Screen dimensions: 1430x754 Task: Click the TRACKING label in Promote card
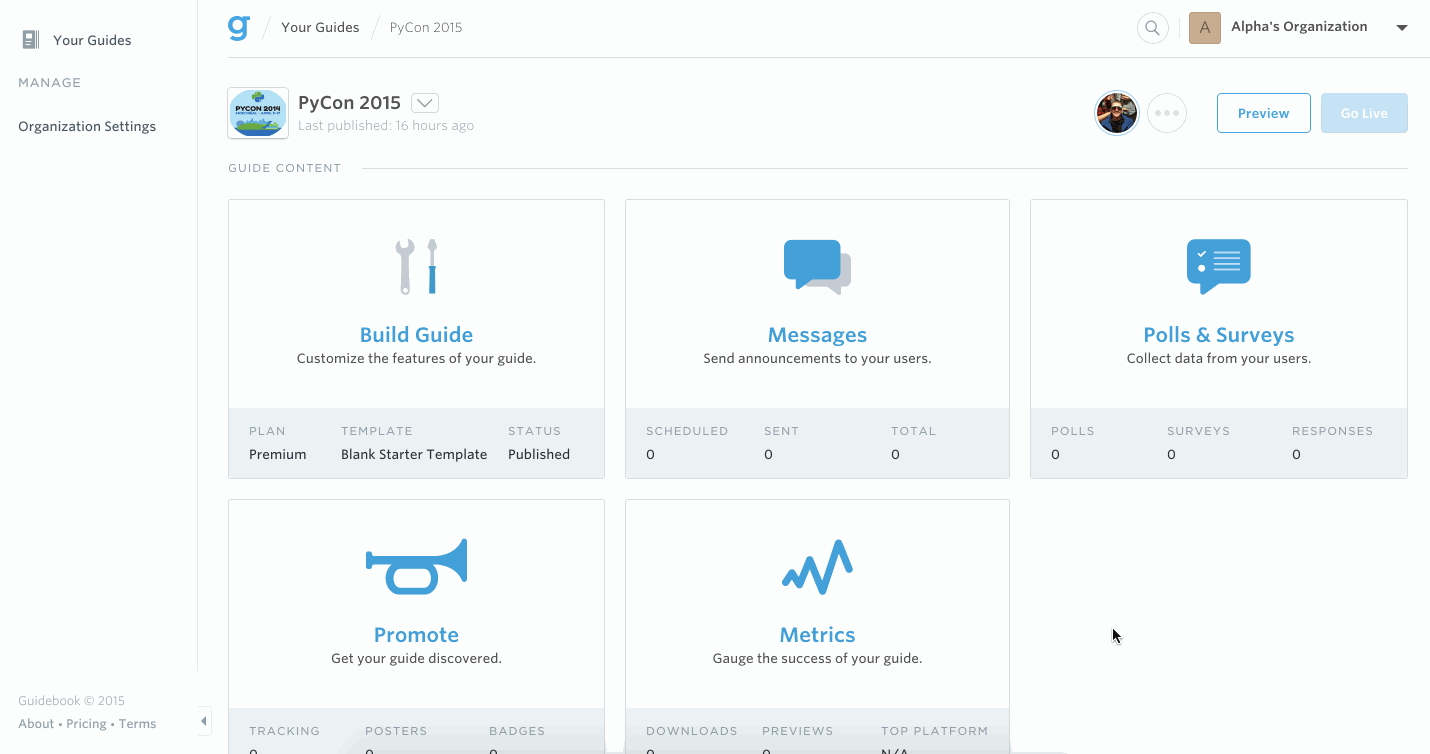coord(284,731)
